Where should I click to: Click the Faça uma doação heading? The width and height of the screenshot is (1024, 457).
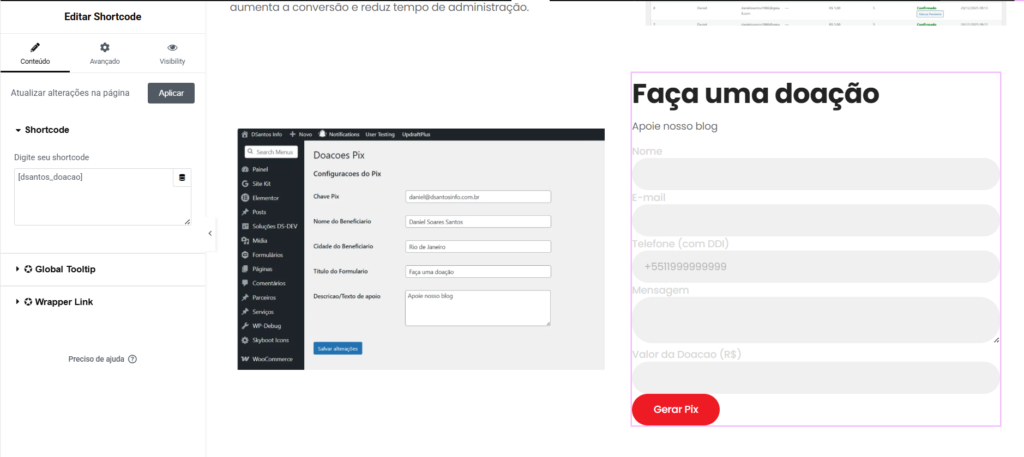click(755, 94)
